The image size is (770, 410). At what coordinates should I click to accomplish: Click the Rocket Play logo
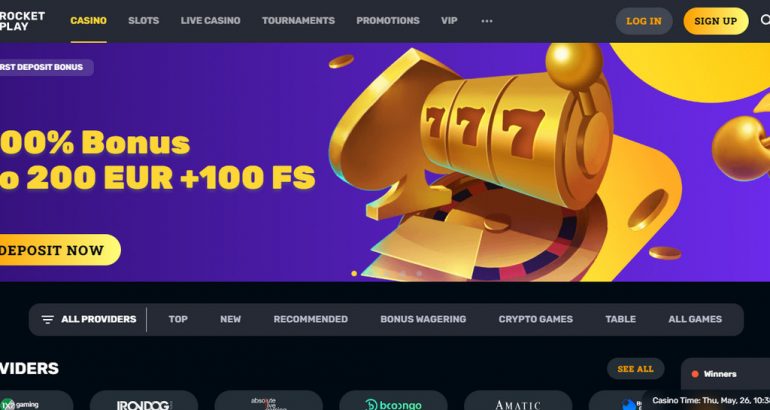point(22,21)
